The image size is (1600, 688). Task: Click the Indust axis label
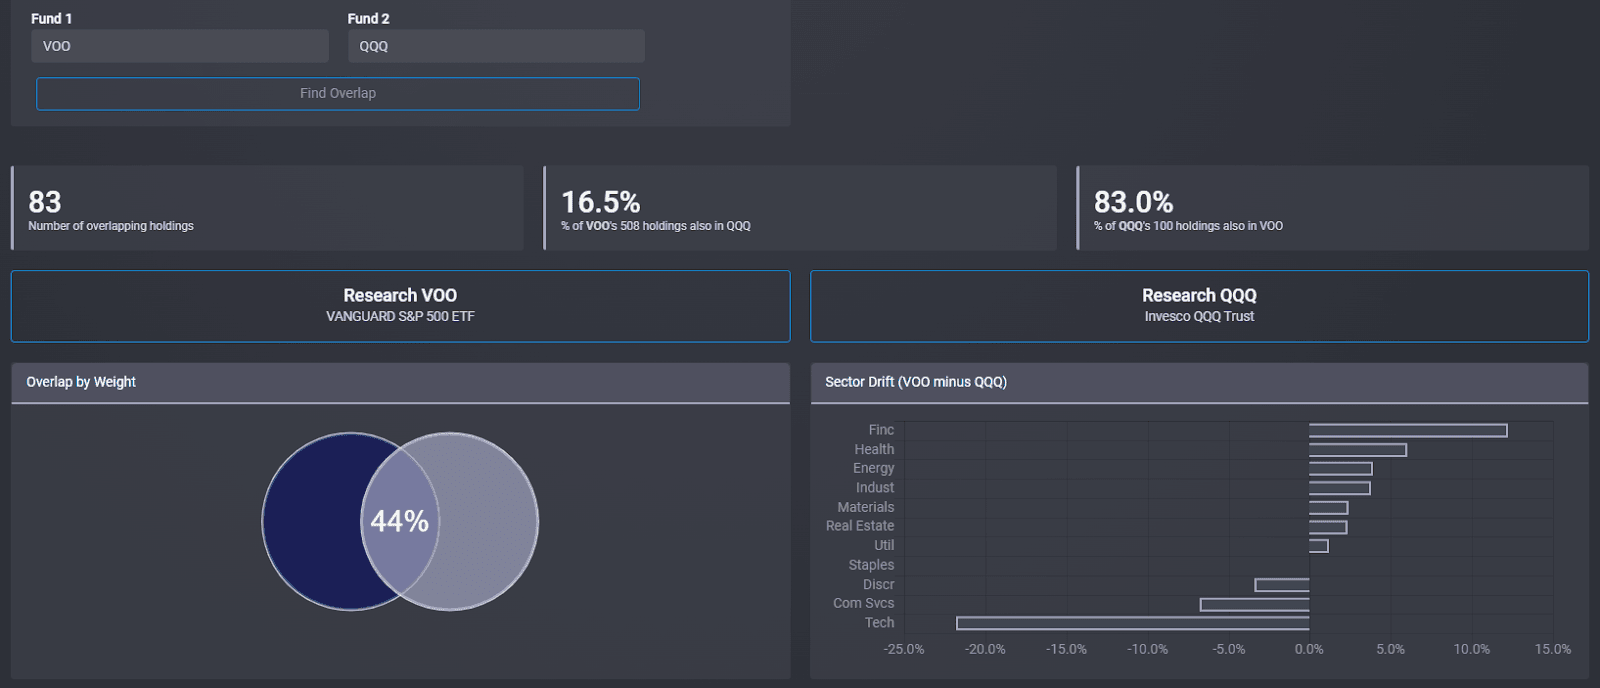pyautogui.click(x=875, y=487)
